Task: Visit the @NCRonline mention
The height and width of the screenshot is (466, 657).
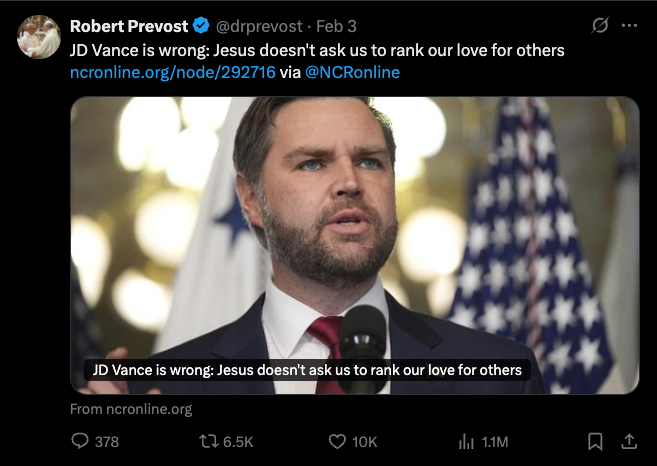Action: pyautogui.click(x=352, y=73)
